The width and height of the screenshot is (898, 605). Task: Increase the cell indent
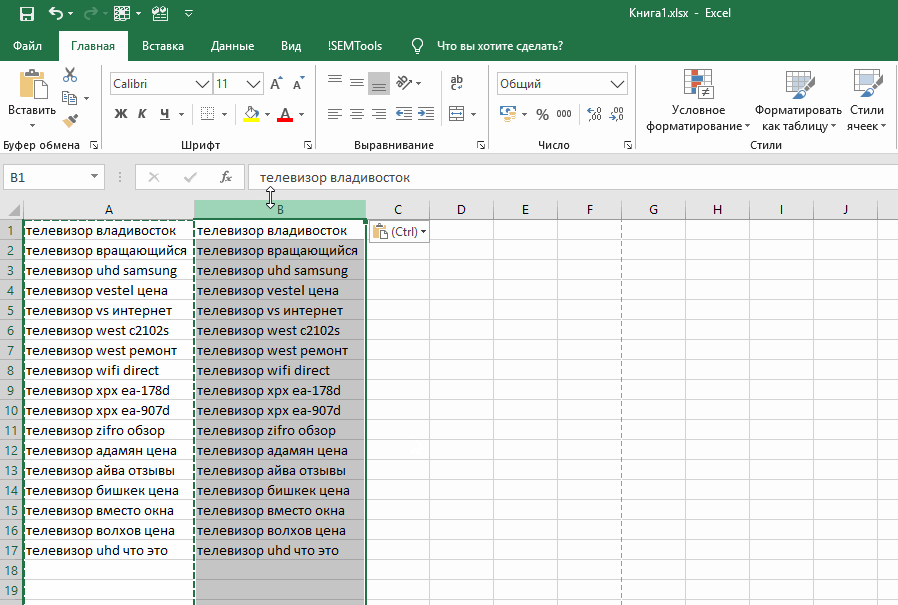(426, 113)
